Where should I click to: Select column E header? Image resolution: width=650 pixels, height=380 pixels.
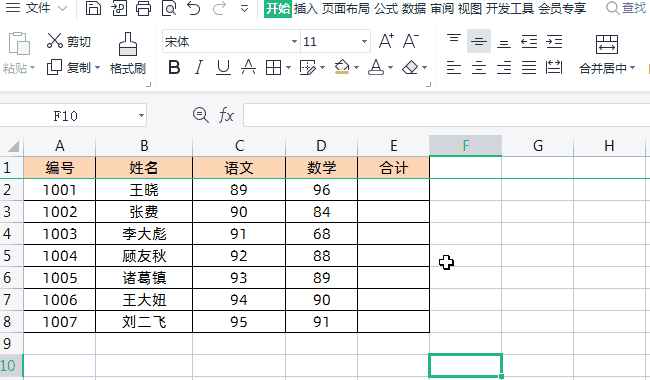393,145
